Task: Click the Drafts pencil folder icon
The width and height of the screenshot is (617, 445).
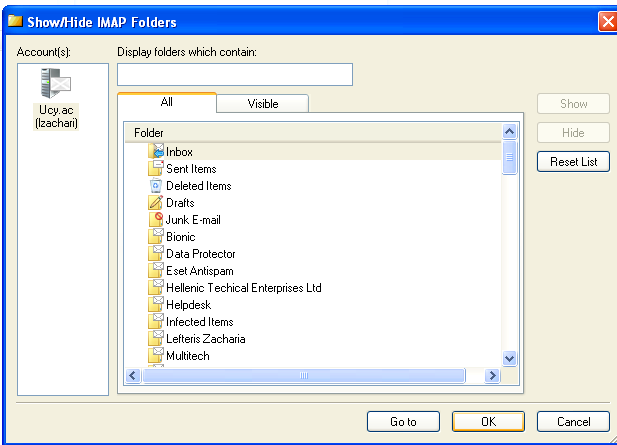Action: (156, 202)
